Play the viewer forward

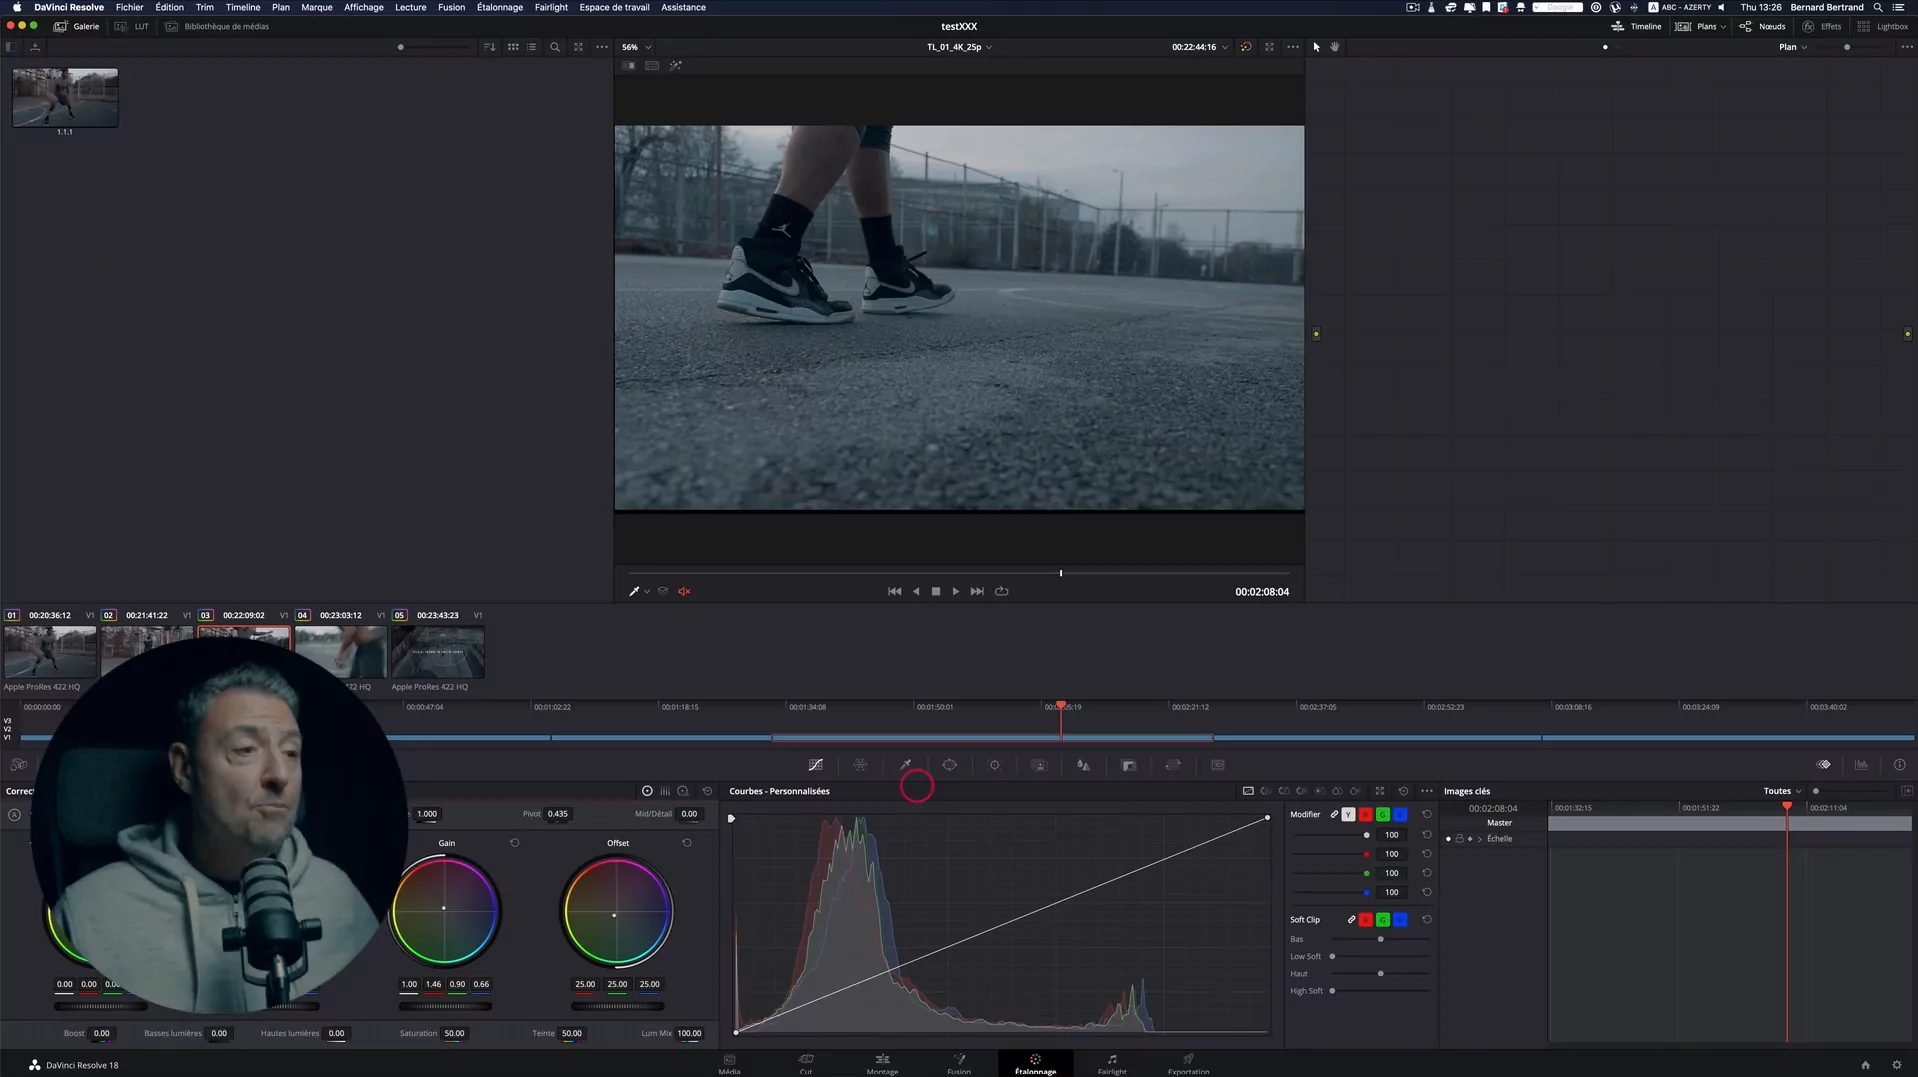pos(956,591)
